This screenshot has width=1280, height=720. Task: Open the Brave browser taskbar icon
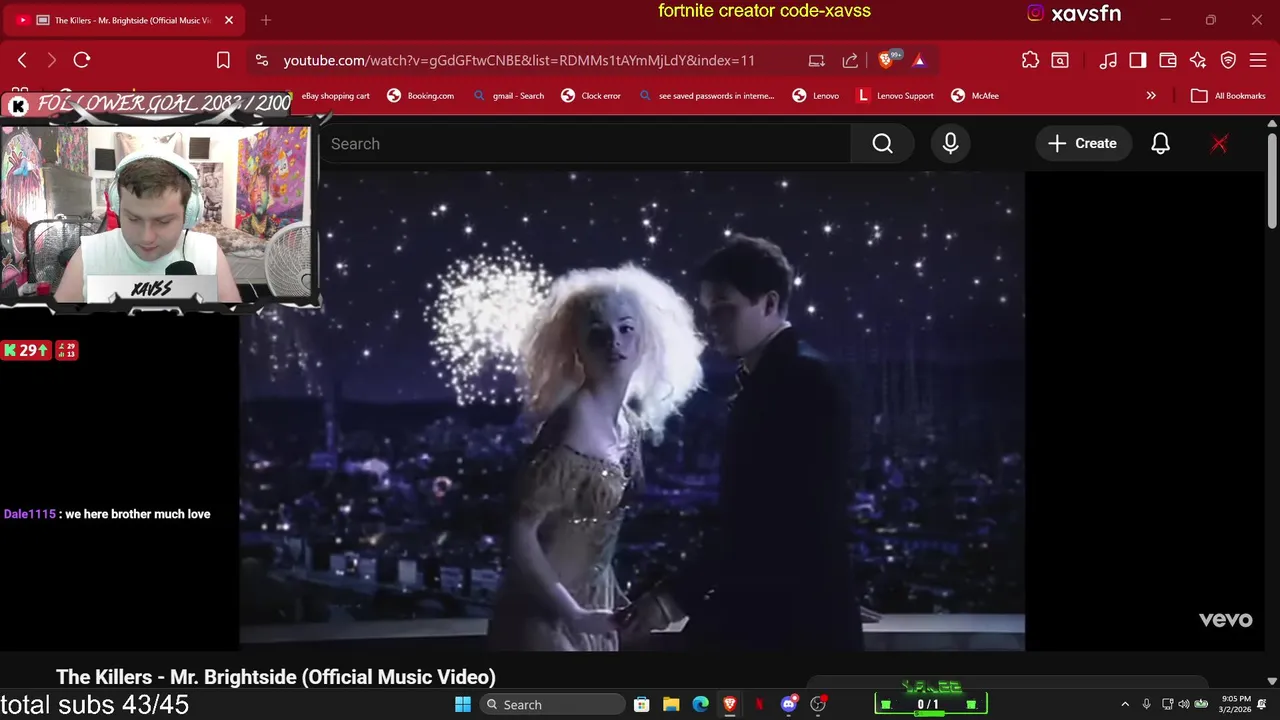point(730,704)
